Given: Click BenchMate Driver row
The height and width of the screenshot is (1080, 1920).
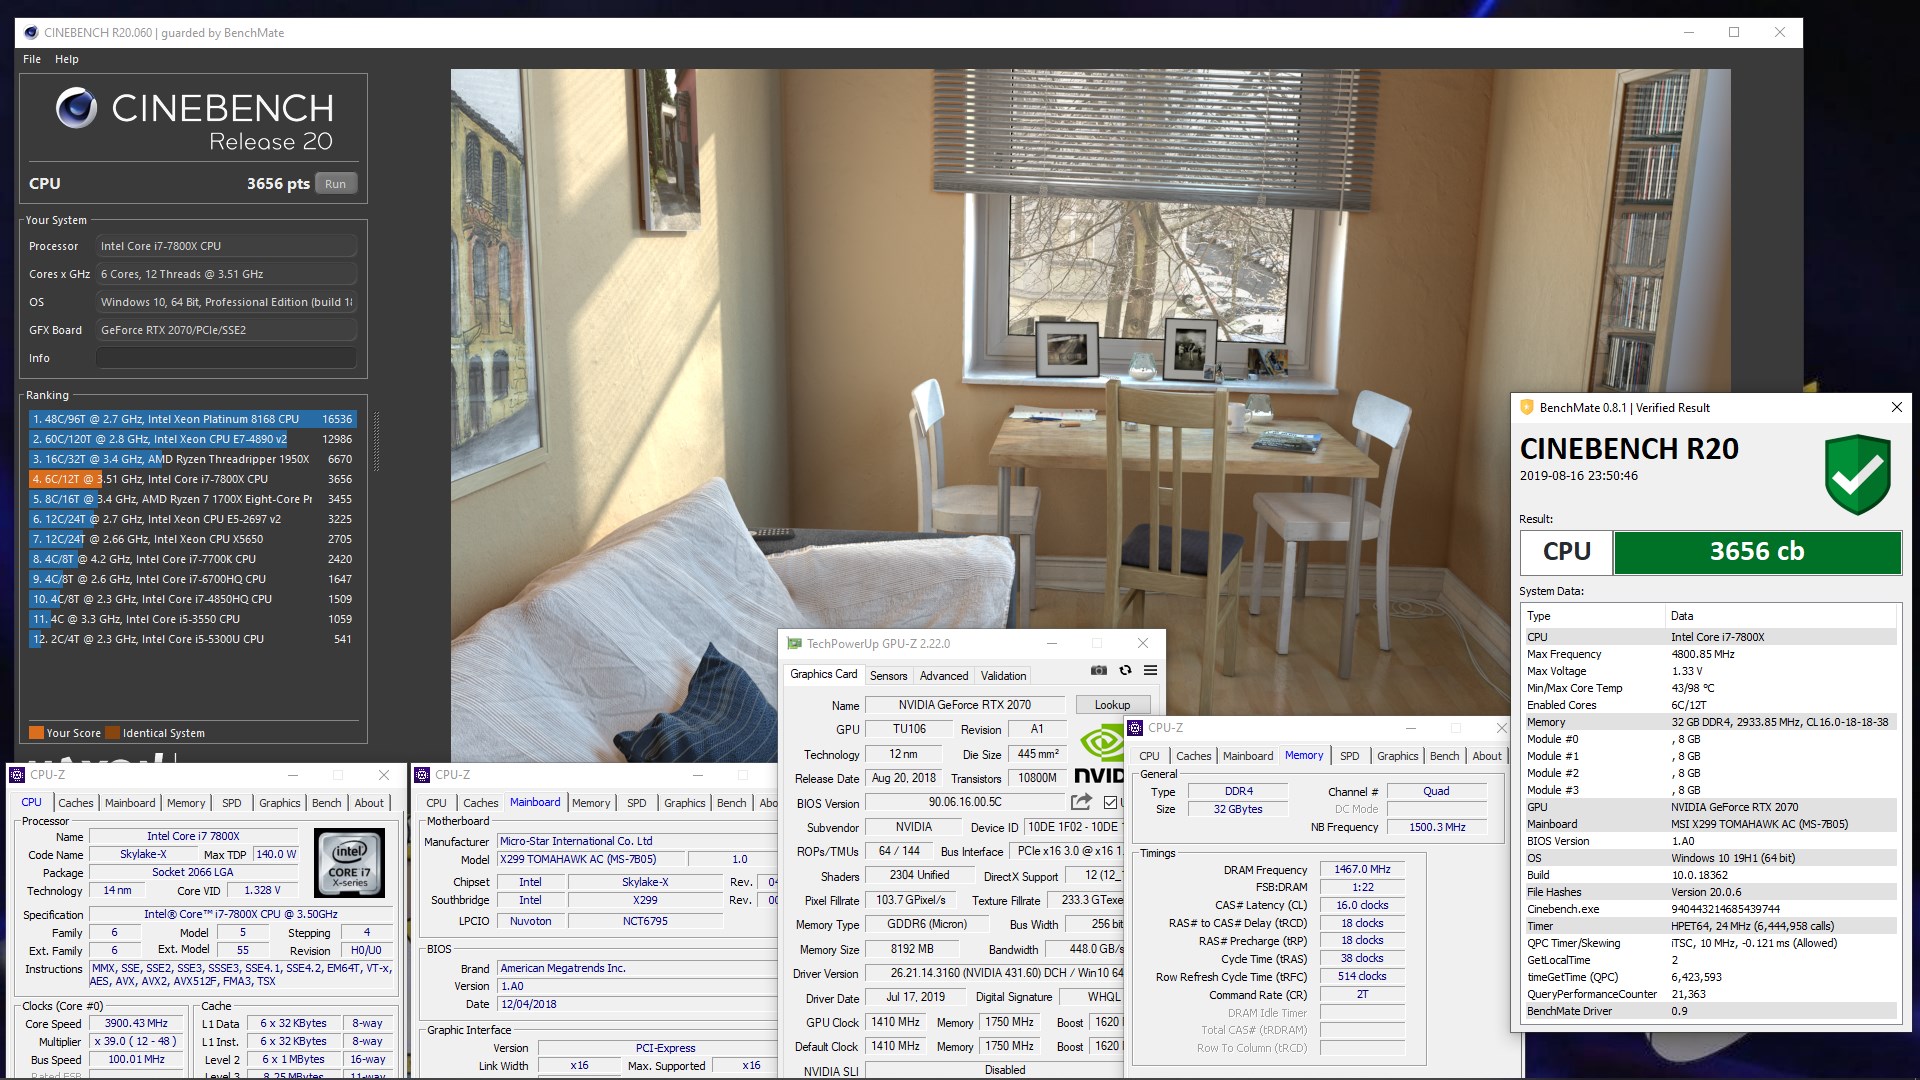Looking at the screenshot, I should pos(1709,1011).
